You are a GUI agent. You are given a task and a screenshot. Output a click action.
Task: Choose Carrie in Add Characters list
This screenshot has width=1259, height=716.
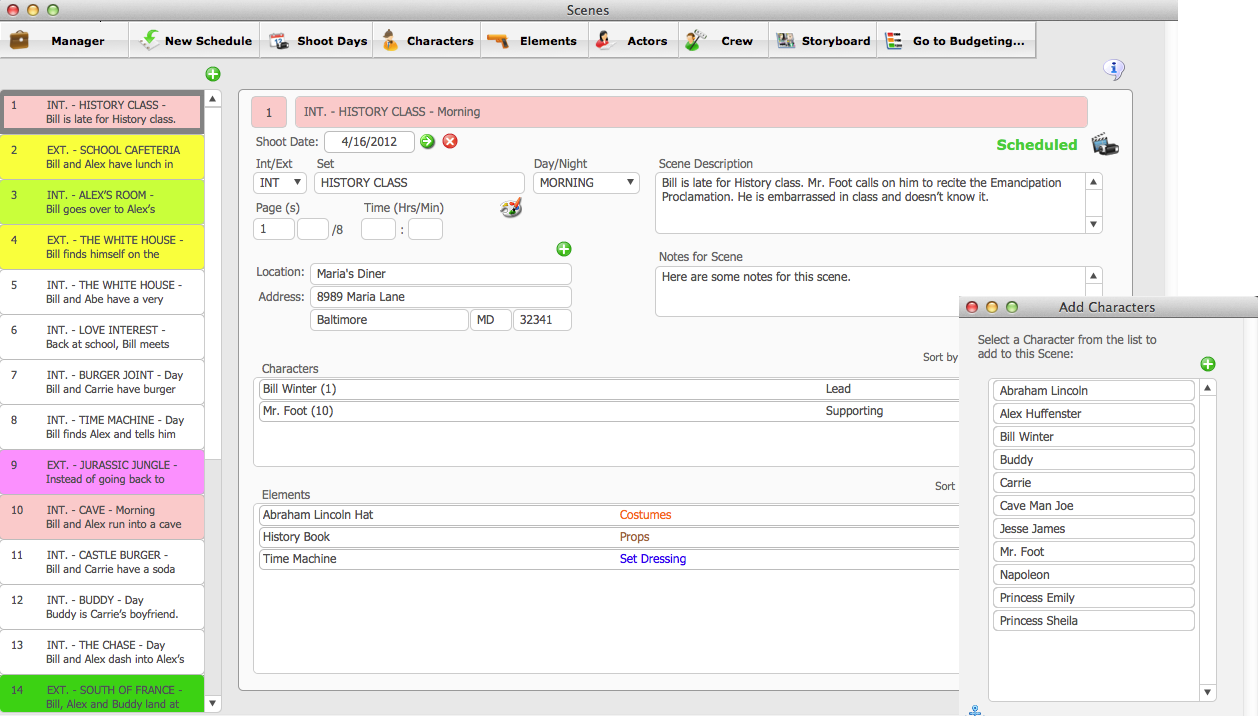pyautogui.click(x=1094, y=483)
